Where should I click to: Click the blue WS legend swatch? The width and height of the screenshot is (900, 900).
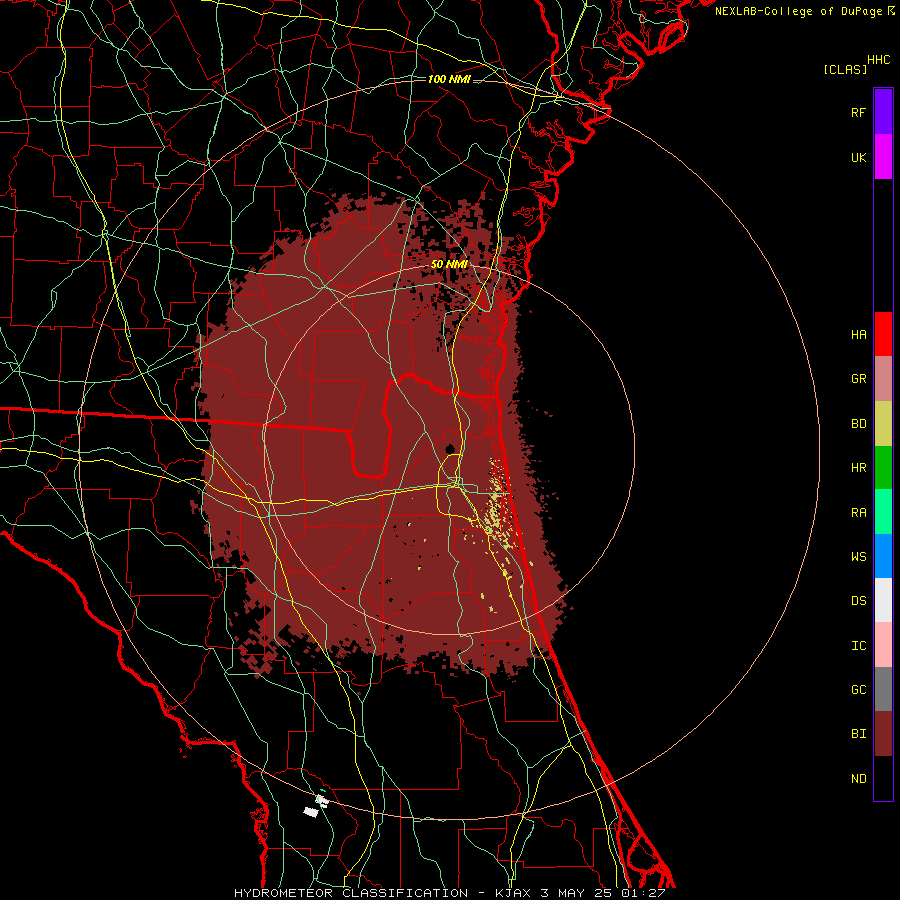click(x=883, y=556)
